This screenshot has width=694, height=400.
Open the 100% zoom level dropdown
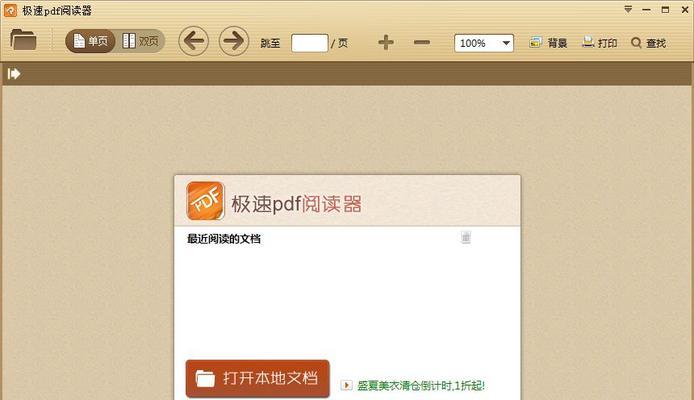[x=484, y=43]
